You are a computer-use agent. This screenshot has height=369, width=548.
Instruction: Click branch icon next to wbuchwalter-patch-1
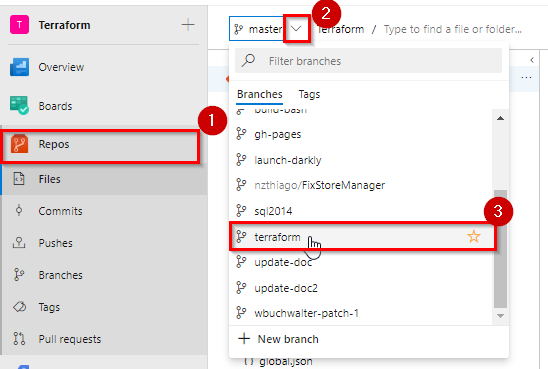241,313
